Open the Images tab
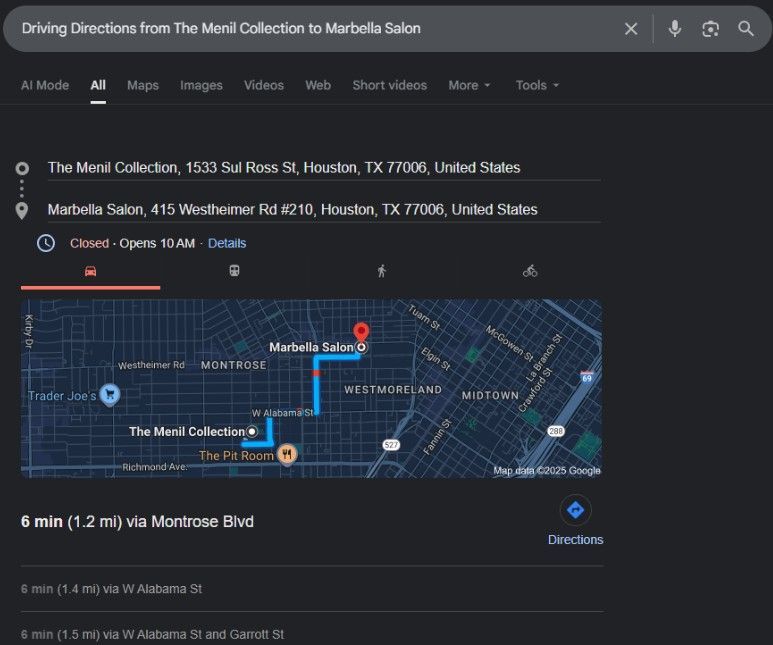This screenshot has height=645, width=773. pos(201,85)
